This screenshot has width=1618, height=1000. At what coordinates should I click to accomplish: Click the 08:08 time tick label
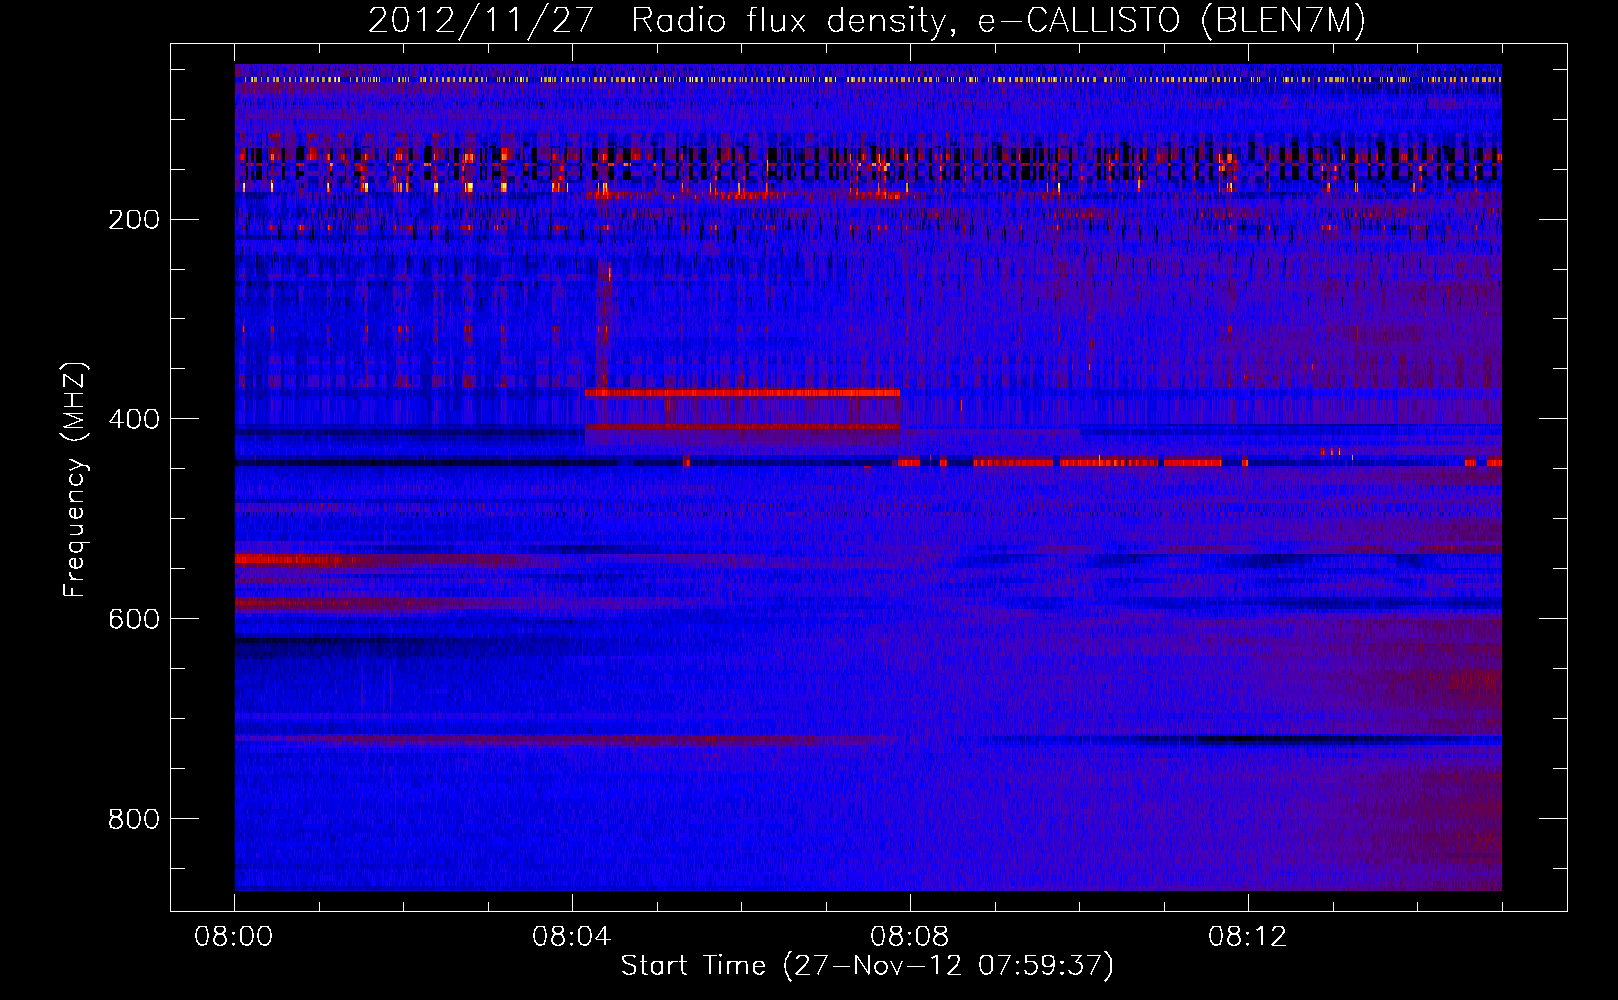point(910,937)
